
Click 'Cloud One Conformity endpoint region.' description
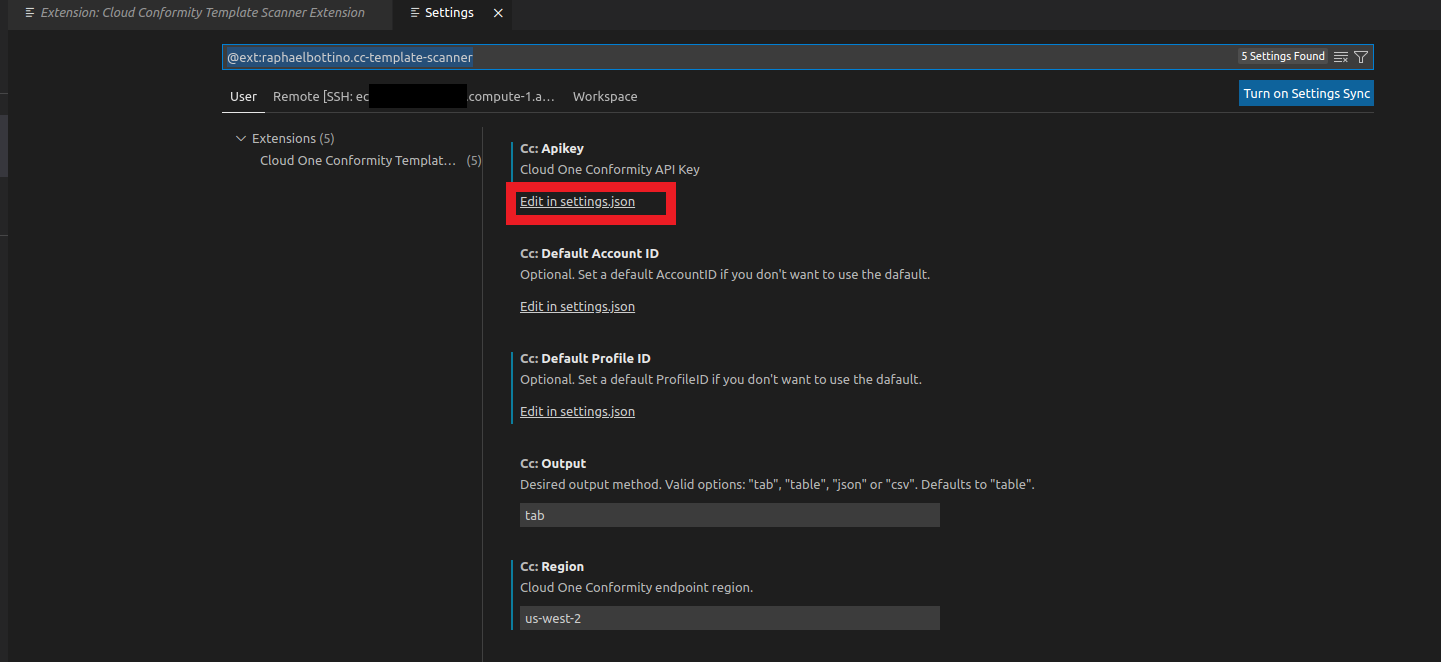pyautogui.click(x=636, y=588)
